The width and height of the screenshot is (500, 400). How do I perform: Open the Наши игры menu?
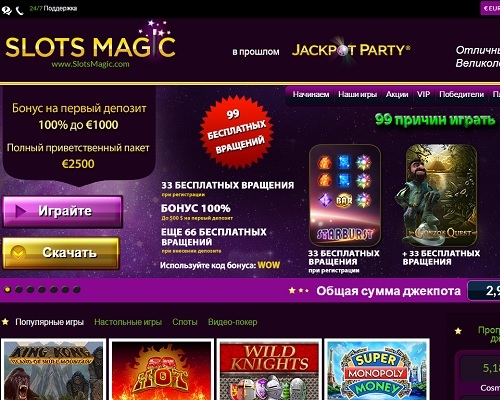pos(357,95)
